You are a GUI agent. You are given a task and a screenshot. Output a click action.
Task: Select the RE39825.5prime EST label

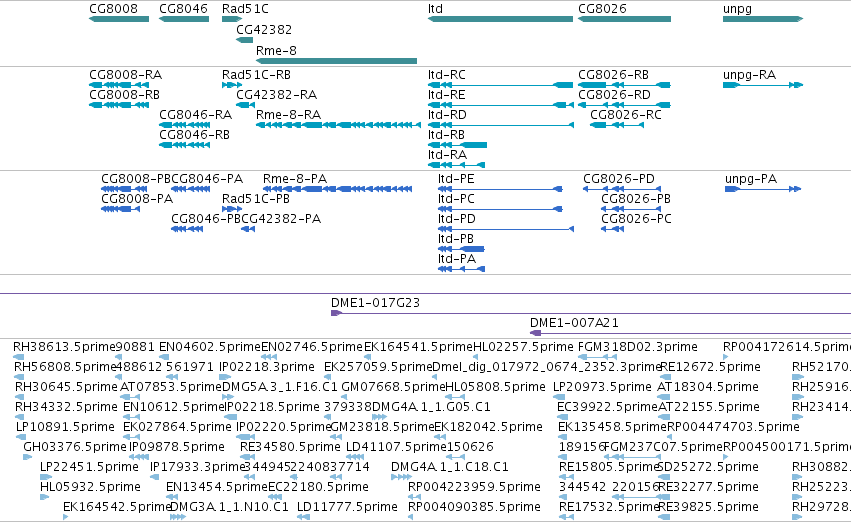tap(708, 507)
